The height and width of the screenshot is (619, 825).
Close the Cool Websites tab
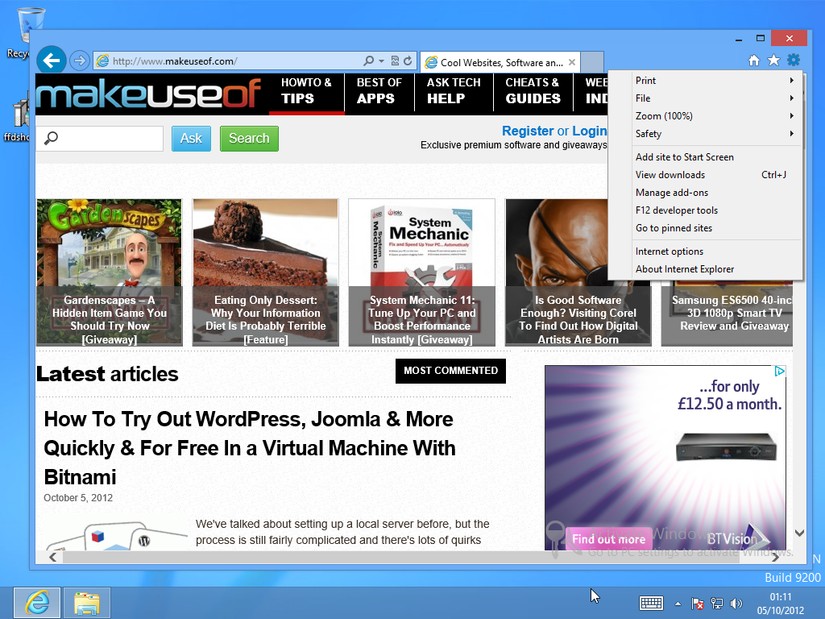click(572, 62)
